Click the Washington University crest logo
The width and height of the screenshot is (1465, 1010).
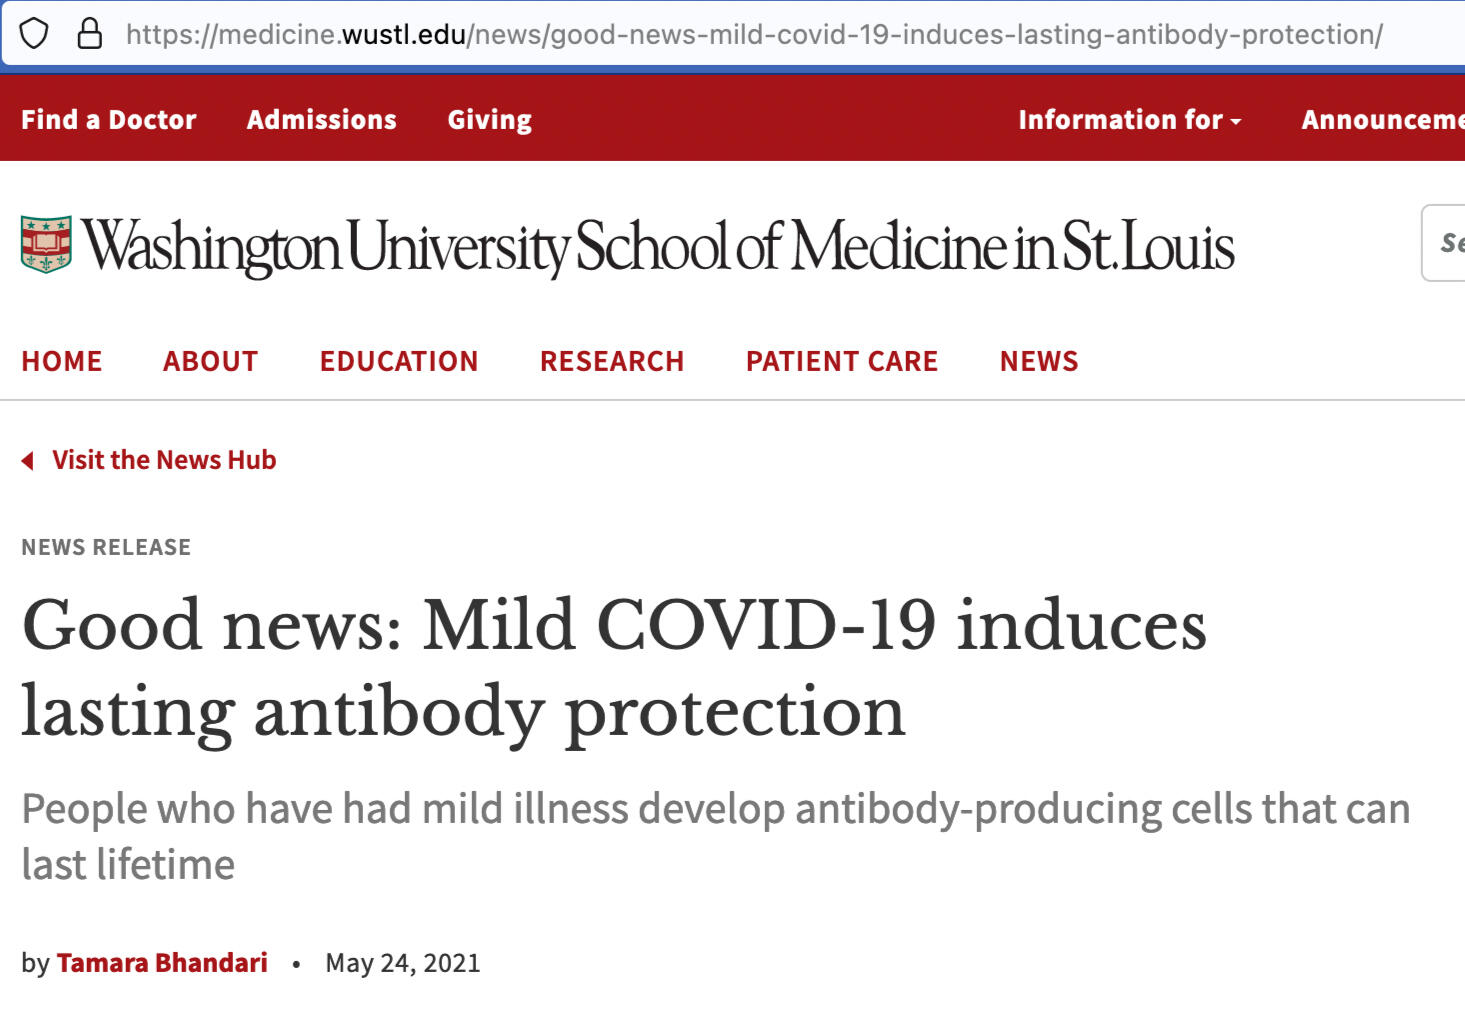[x=46, y=245]
